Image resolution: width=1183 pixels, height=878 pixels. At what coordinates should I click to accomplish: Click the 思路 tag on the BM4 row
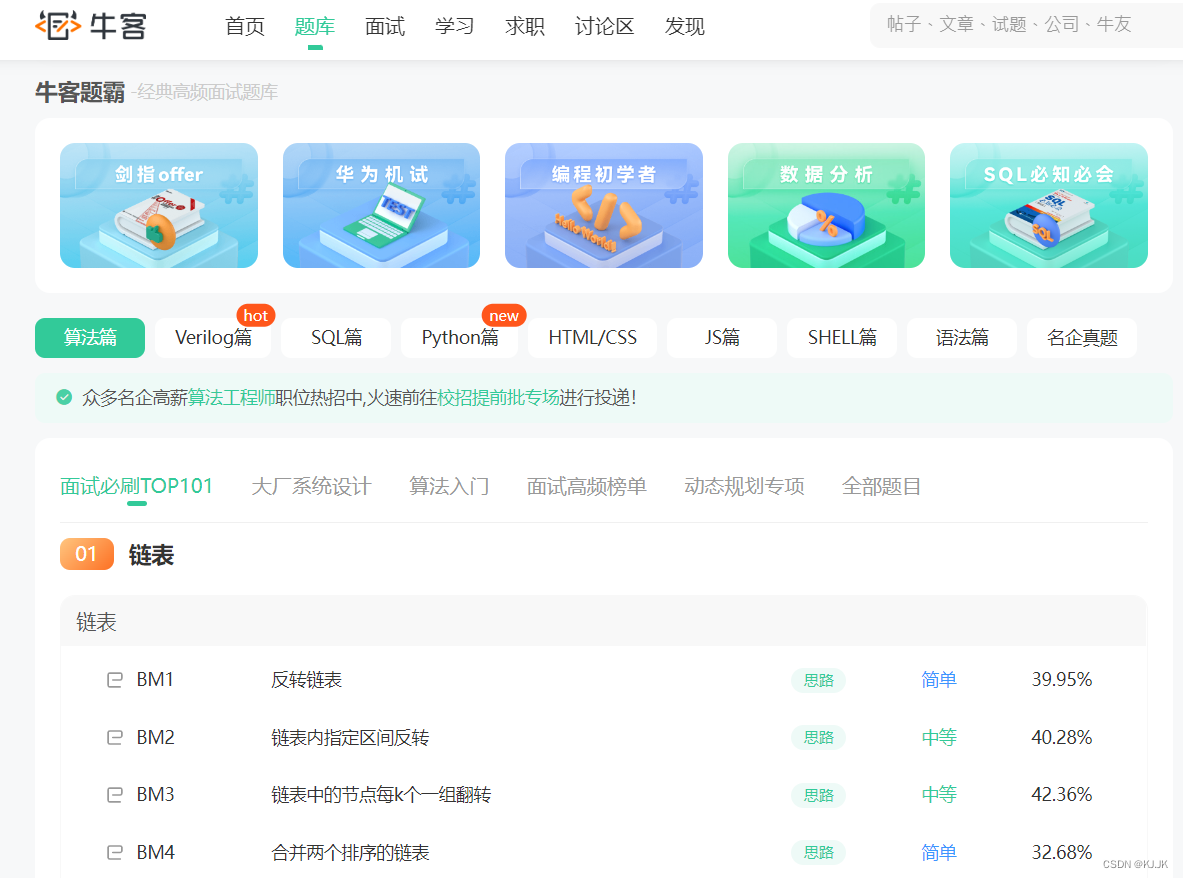[x=819, y=852]
